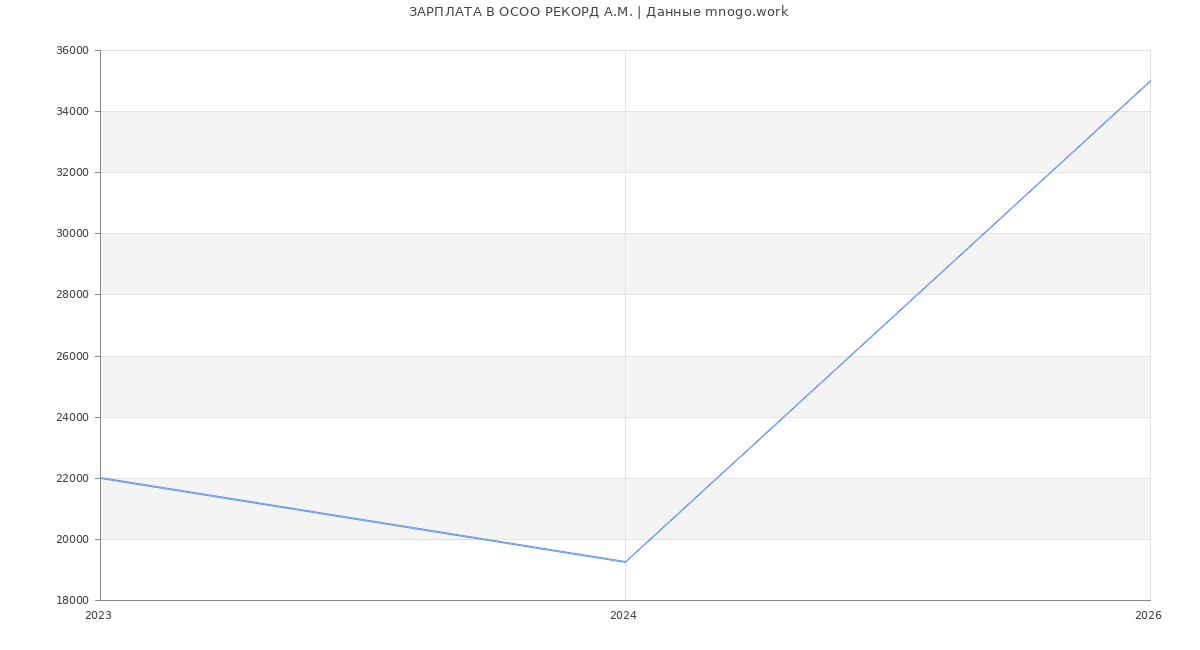Select the 20000 y-axis label
Viewport: 1200px width, 650px height.
[74, 539]
